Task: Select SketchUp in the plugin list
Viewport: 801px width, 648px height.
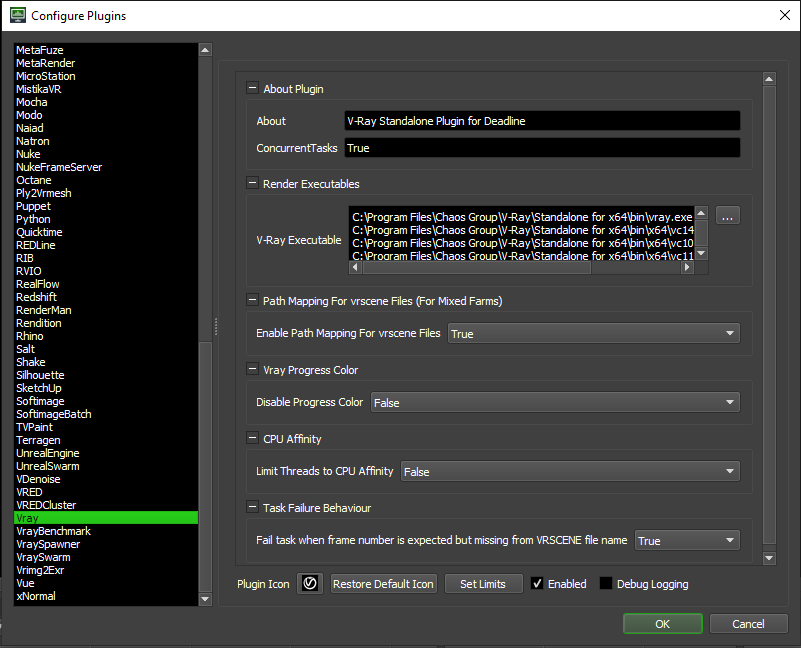Action: 106,388
